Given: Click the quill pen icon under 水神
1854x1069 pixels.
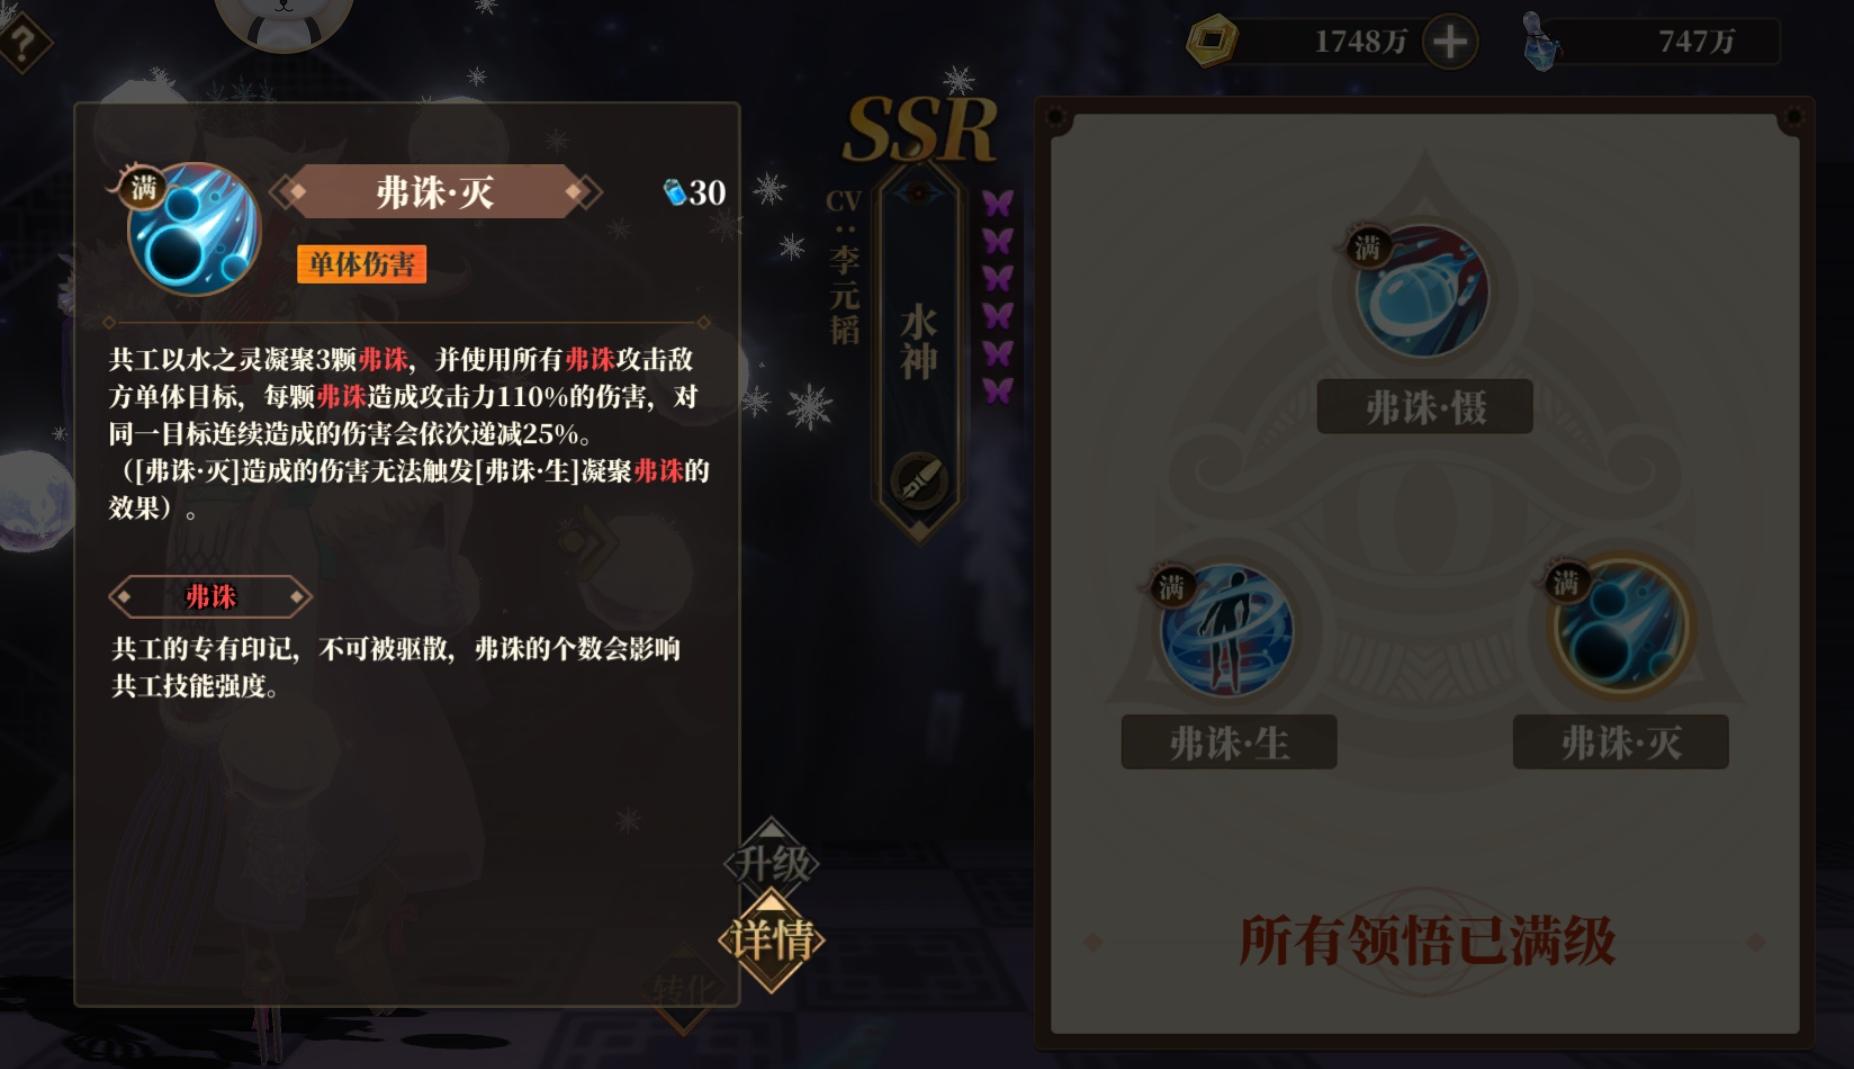Looking at the screenshot, I should click(919, 481).
